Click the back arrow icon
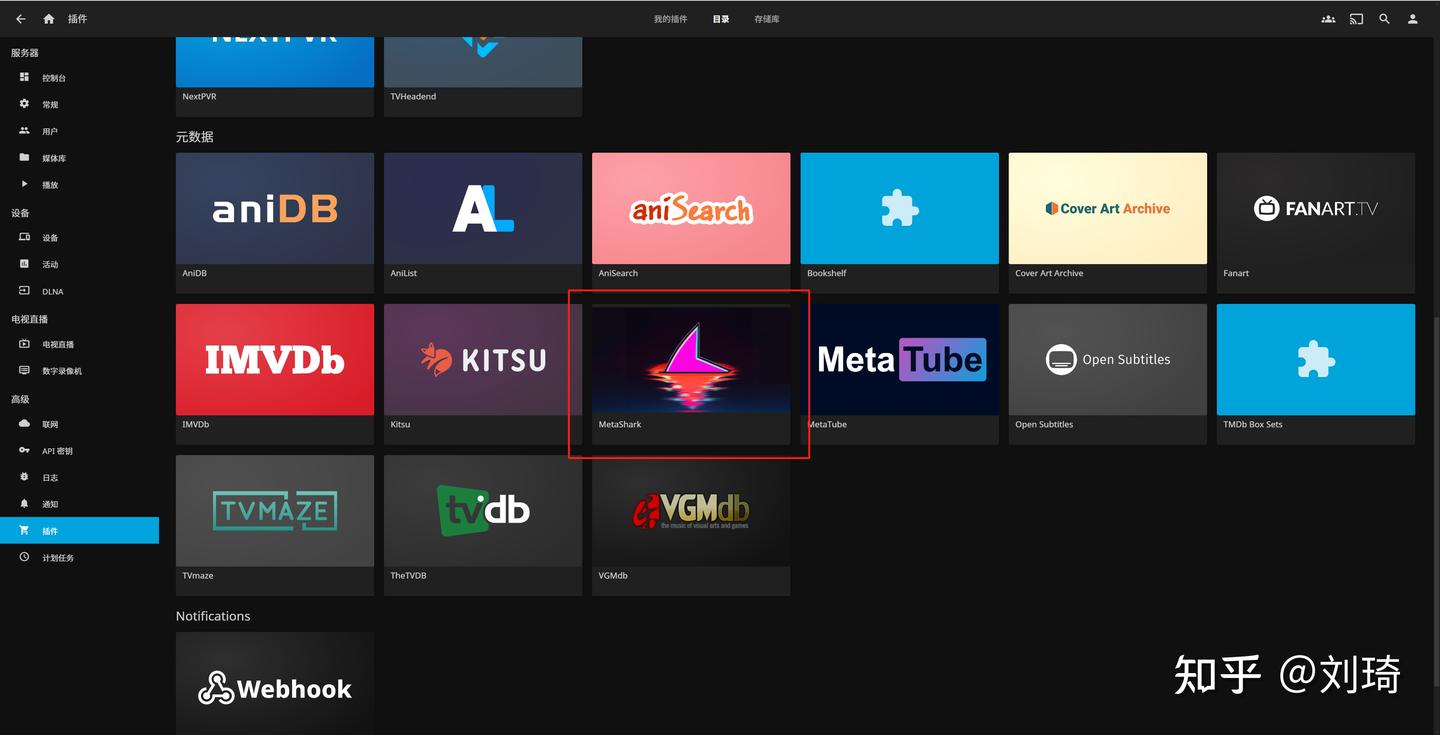 (21, 19)
